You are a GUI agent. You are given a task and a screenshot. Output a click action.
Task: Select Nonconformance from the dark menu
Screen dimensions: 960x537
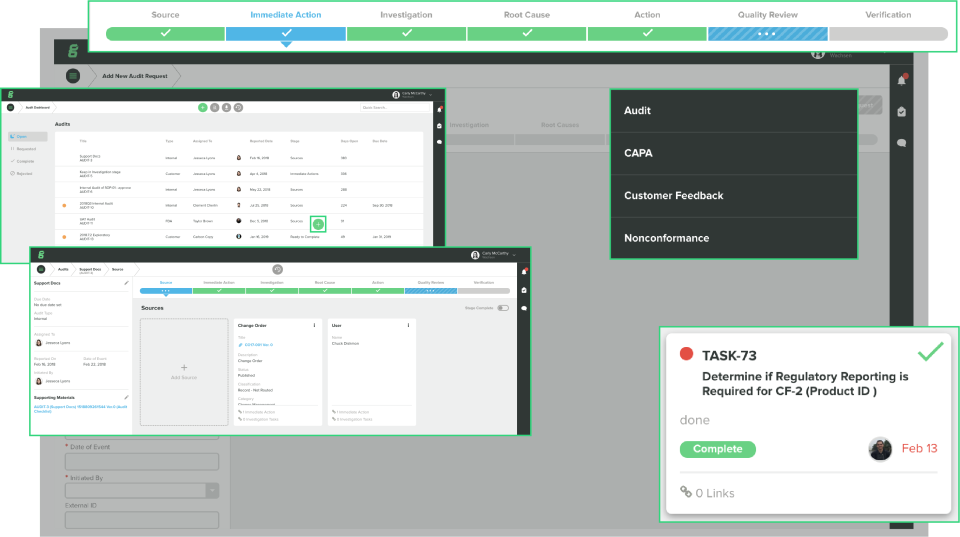[734, 238]
